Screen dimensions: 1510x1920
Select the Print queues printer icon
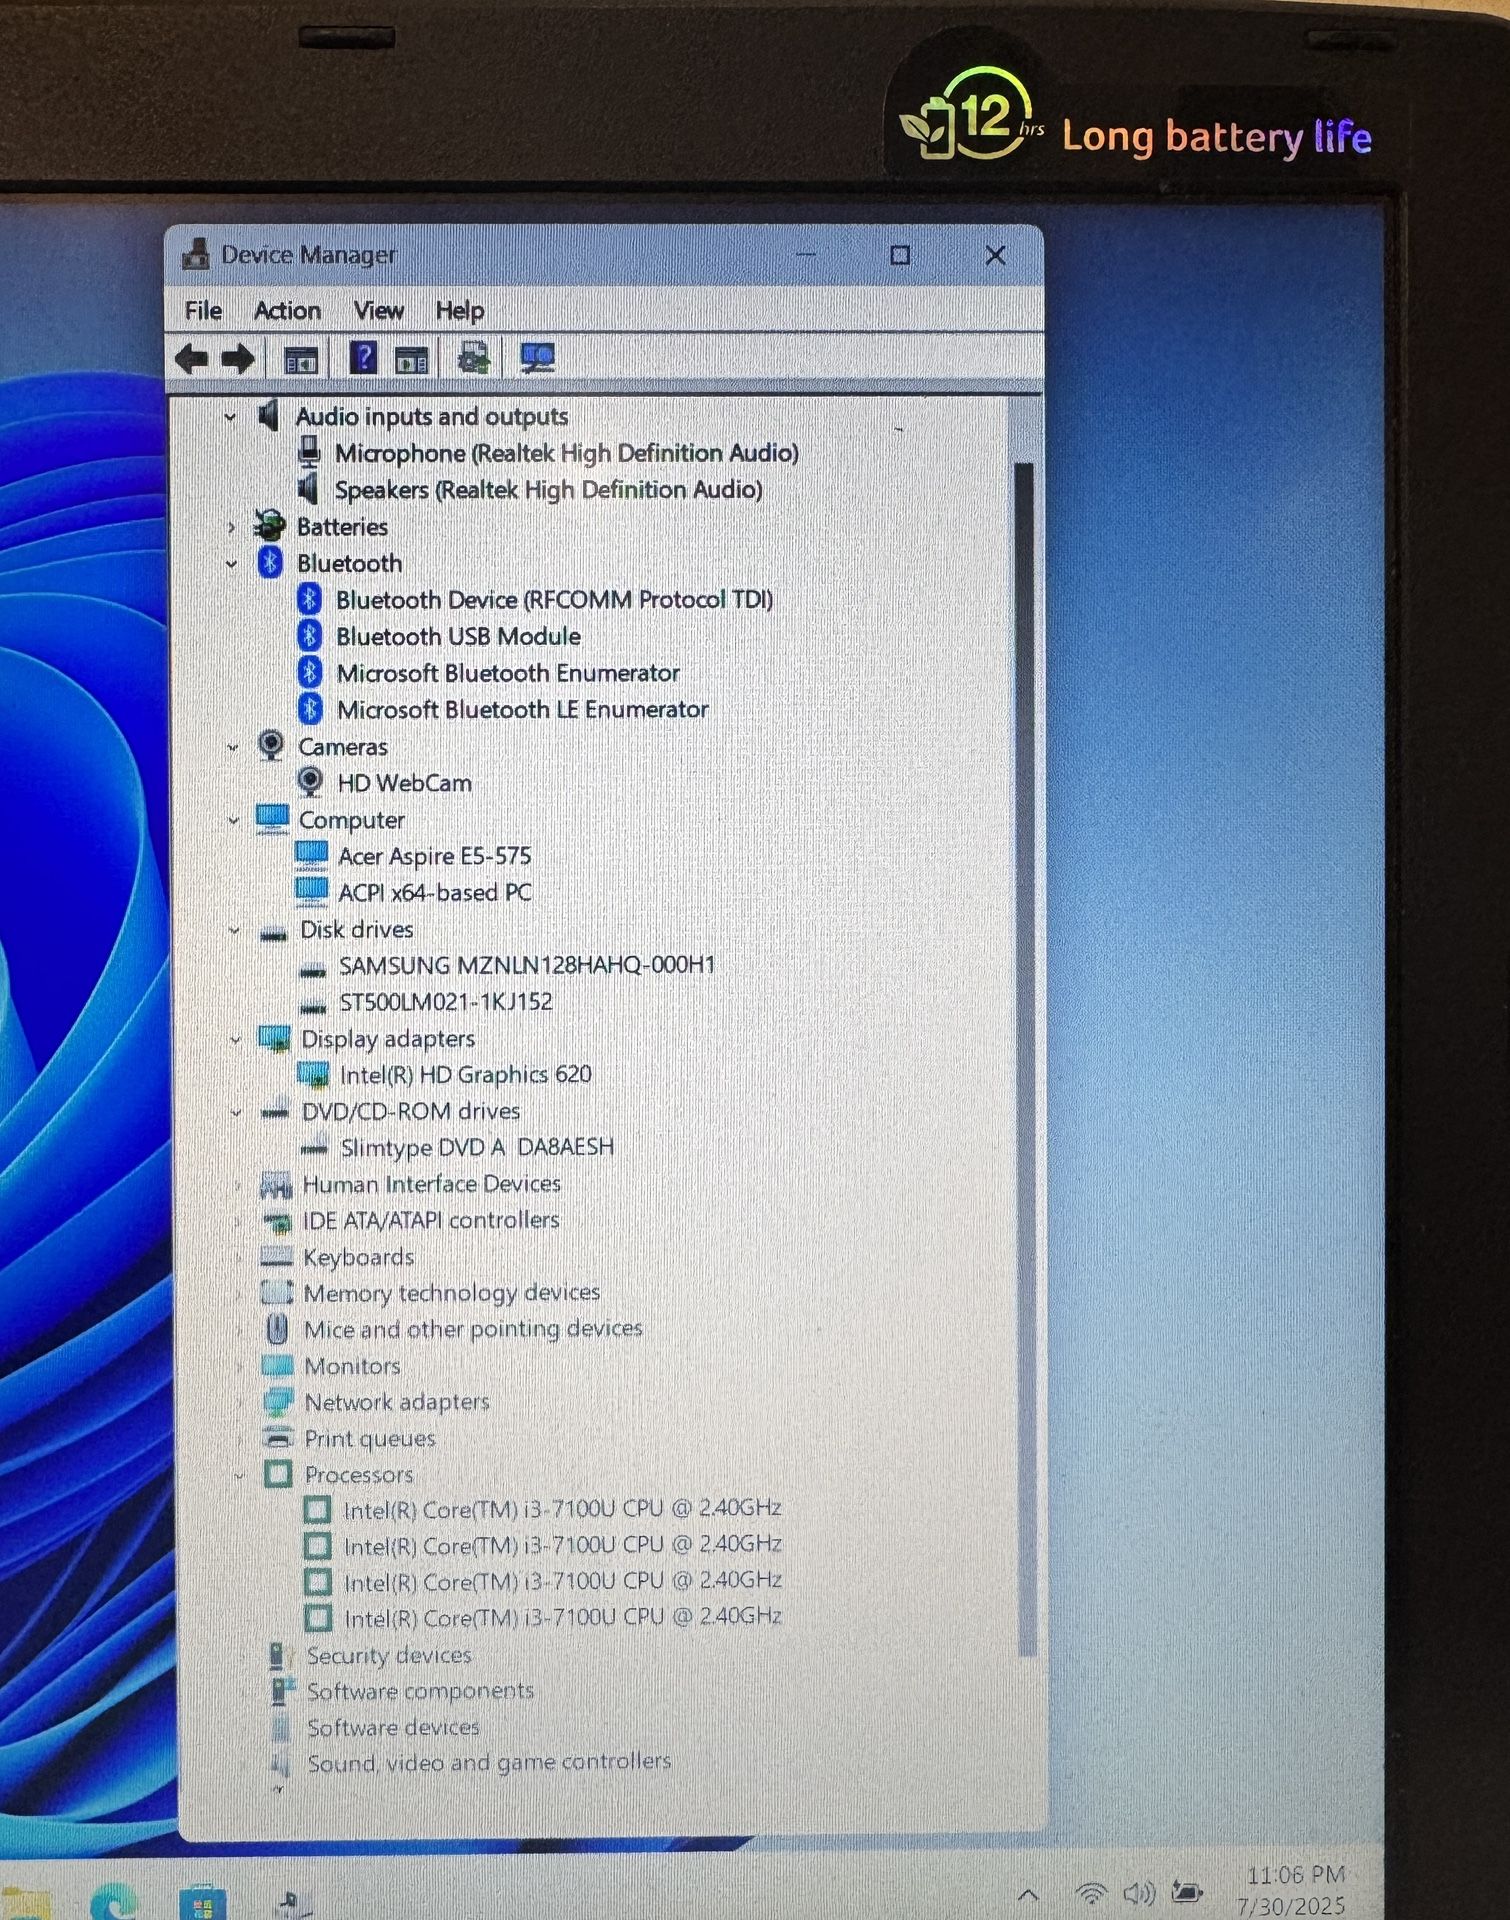pyautogui.click(x=278, y=1438)
